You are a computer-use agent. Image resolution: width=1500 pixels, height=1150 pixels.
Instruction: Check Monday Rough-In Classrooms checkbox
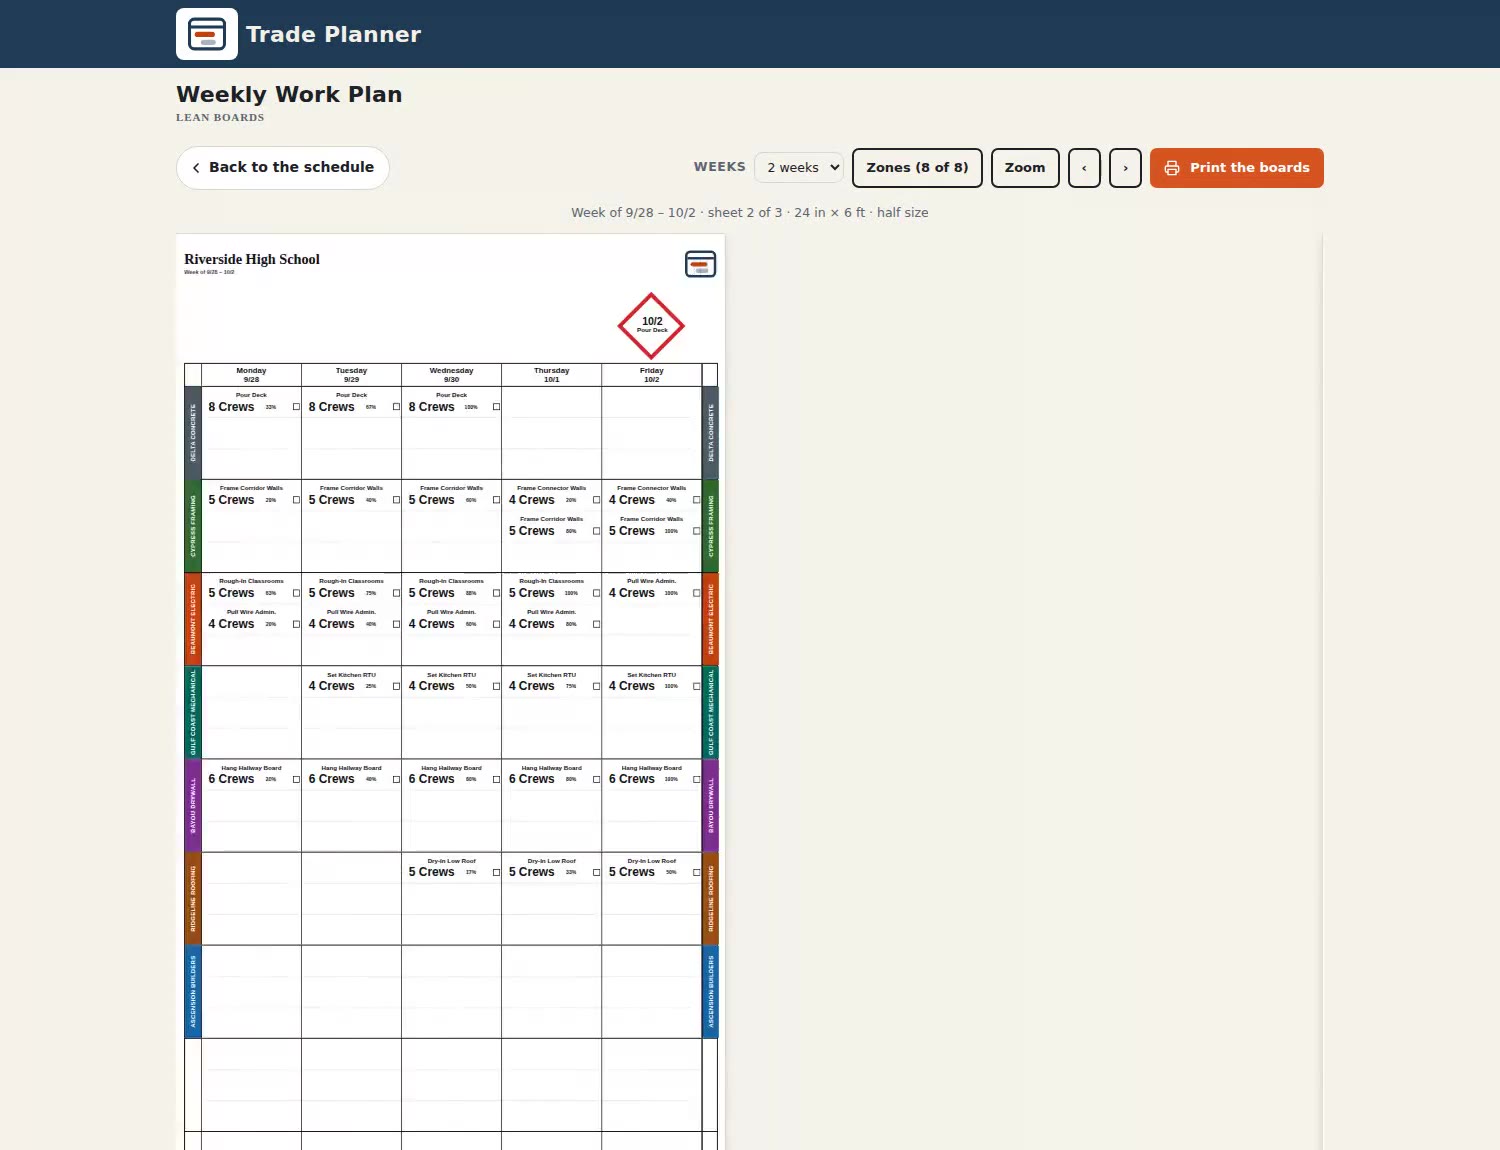296,593
